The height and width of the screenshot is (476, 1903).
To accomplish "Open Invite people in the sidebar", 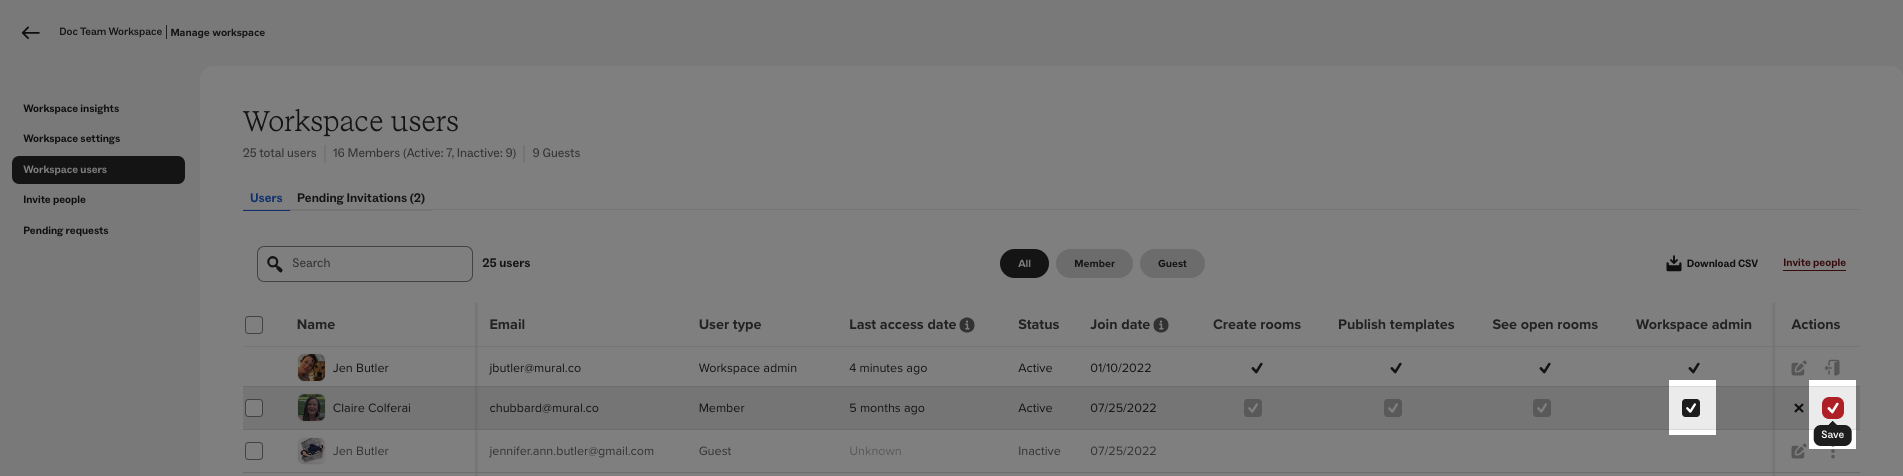I will (55, 200).
